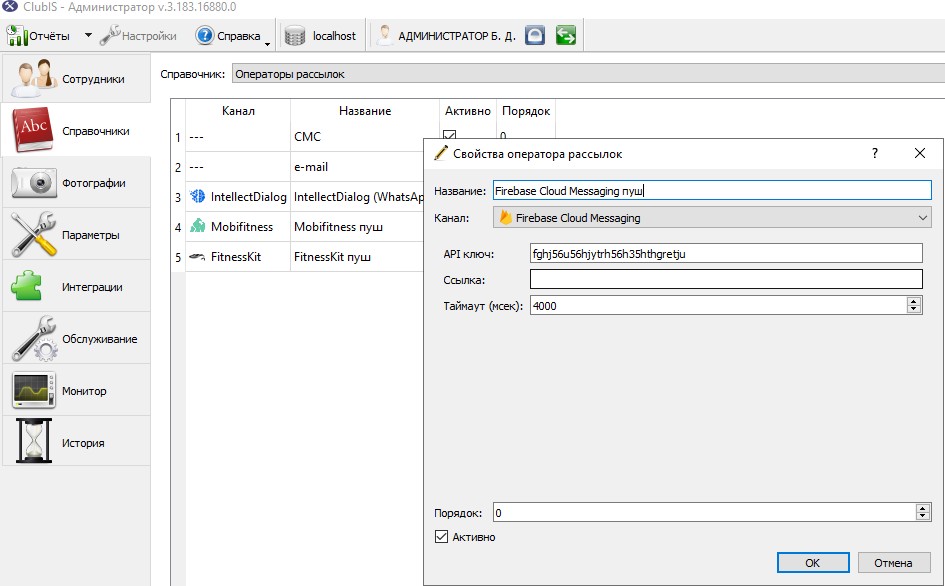Select the IntellectDialog (WhatsApp) name cell
The image size is (945, 586).
[x=357, y=197]
